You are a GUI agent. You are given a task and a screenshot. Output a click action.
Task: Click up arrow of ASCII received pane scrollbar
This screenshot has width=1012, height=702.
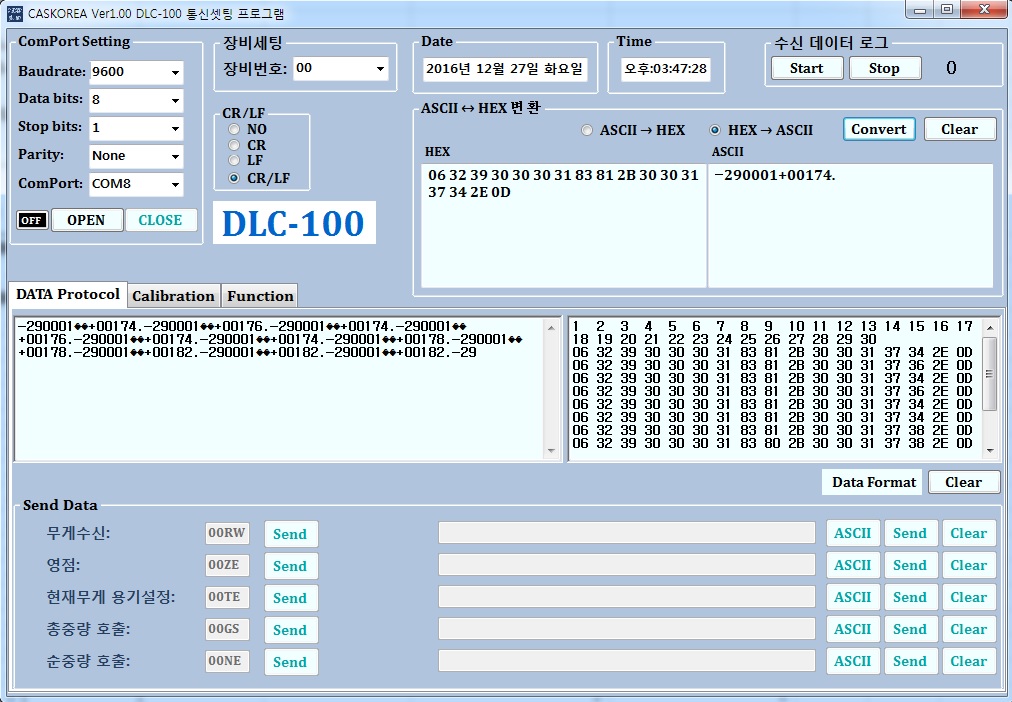pyautogui.click(x=551, y=328)
